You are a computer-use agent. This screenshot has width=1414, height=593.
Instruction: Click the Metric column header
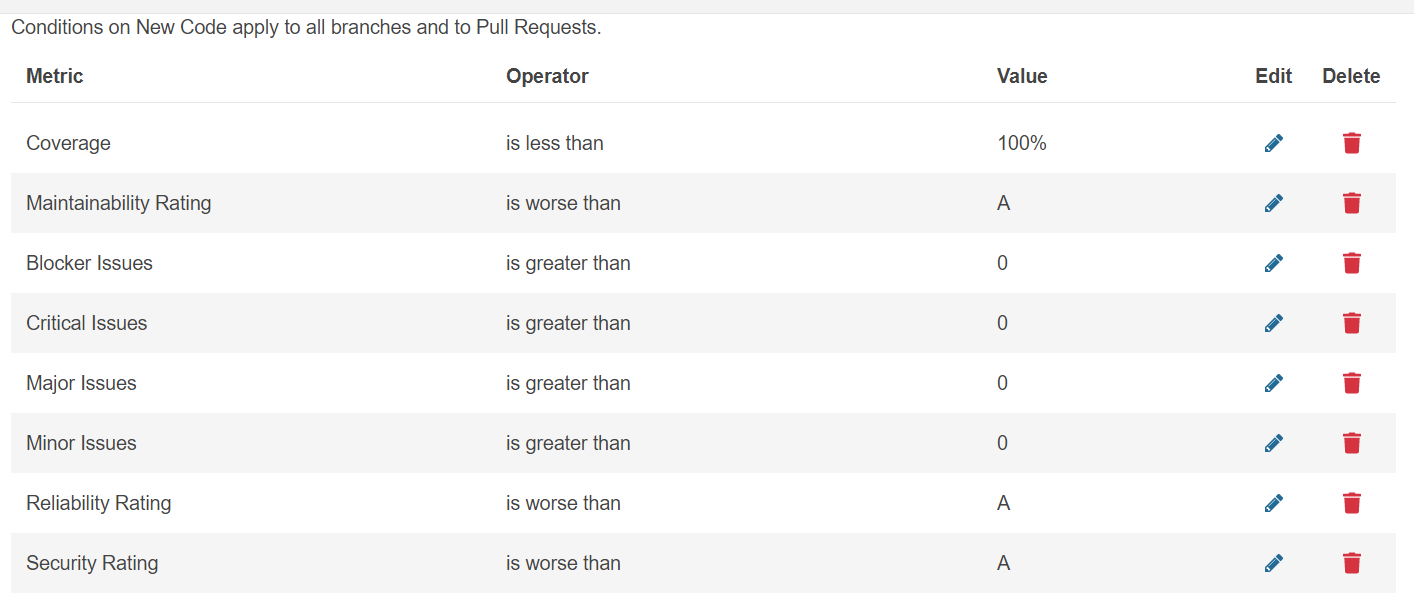tap(55, 76)
